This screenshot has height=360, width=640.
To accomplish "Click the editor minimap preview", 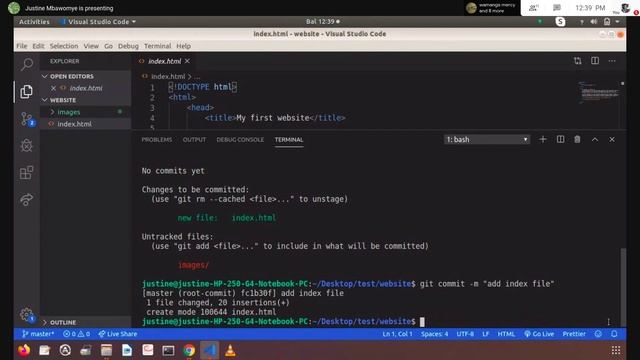I will (599, 93).
